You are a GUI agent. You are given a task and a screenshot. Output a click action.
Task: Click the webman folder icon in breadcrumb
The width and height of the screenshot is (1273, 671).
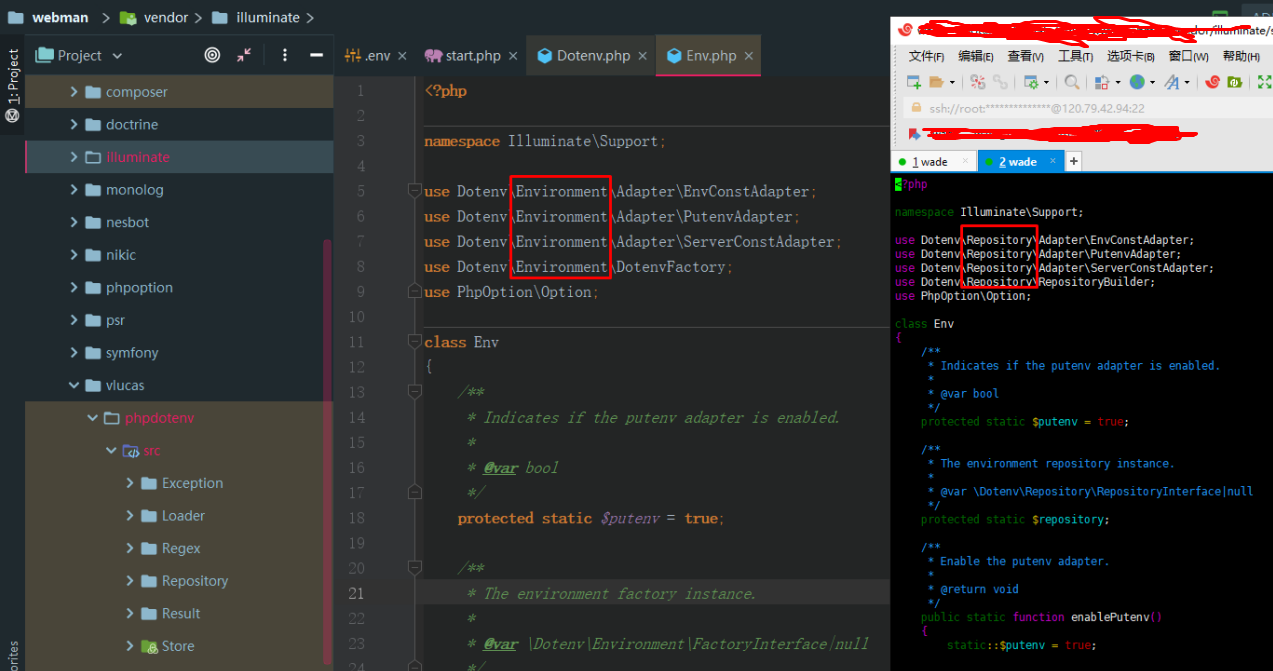tap(15, 17)
